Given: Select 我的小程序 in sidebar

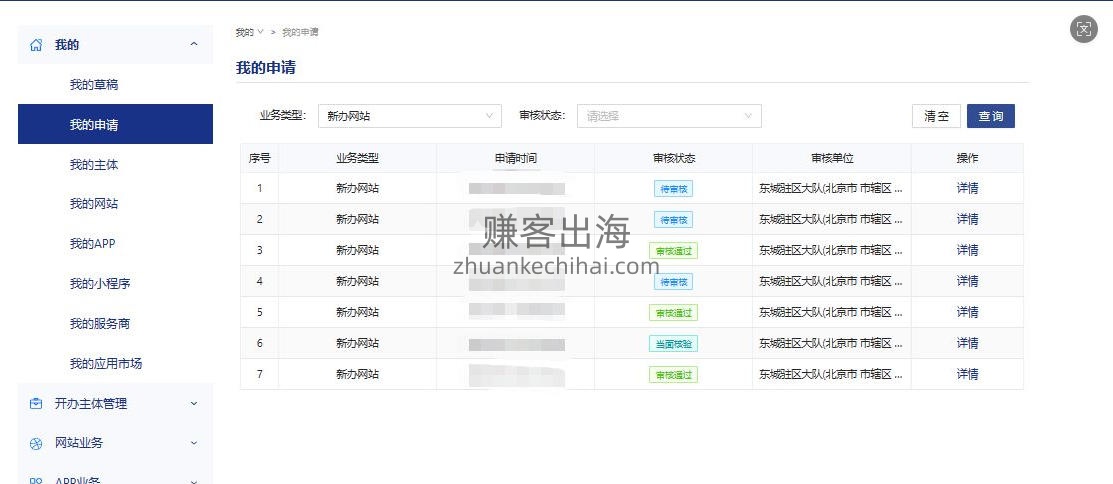Looking at the screenshot, I should coord(100,284).
